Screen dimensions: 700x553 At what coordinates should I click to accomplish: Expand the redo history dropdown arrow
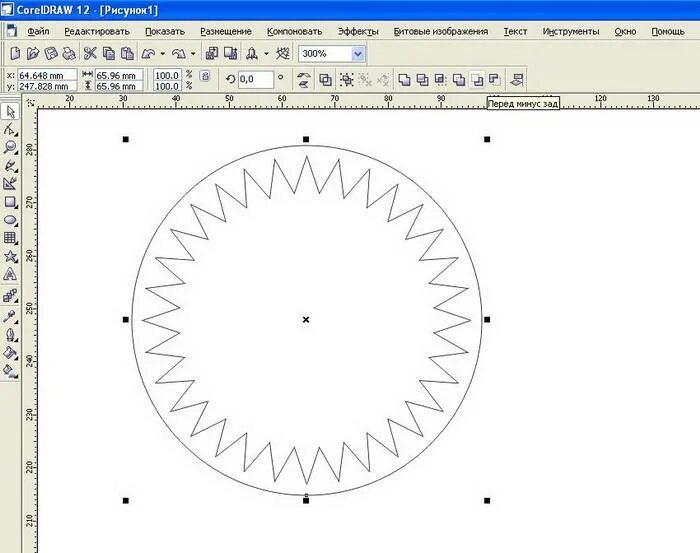coord(193,54)
